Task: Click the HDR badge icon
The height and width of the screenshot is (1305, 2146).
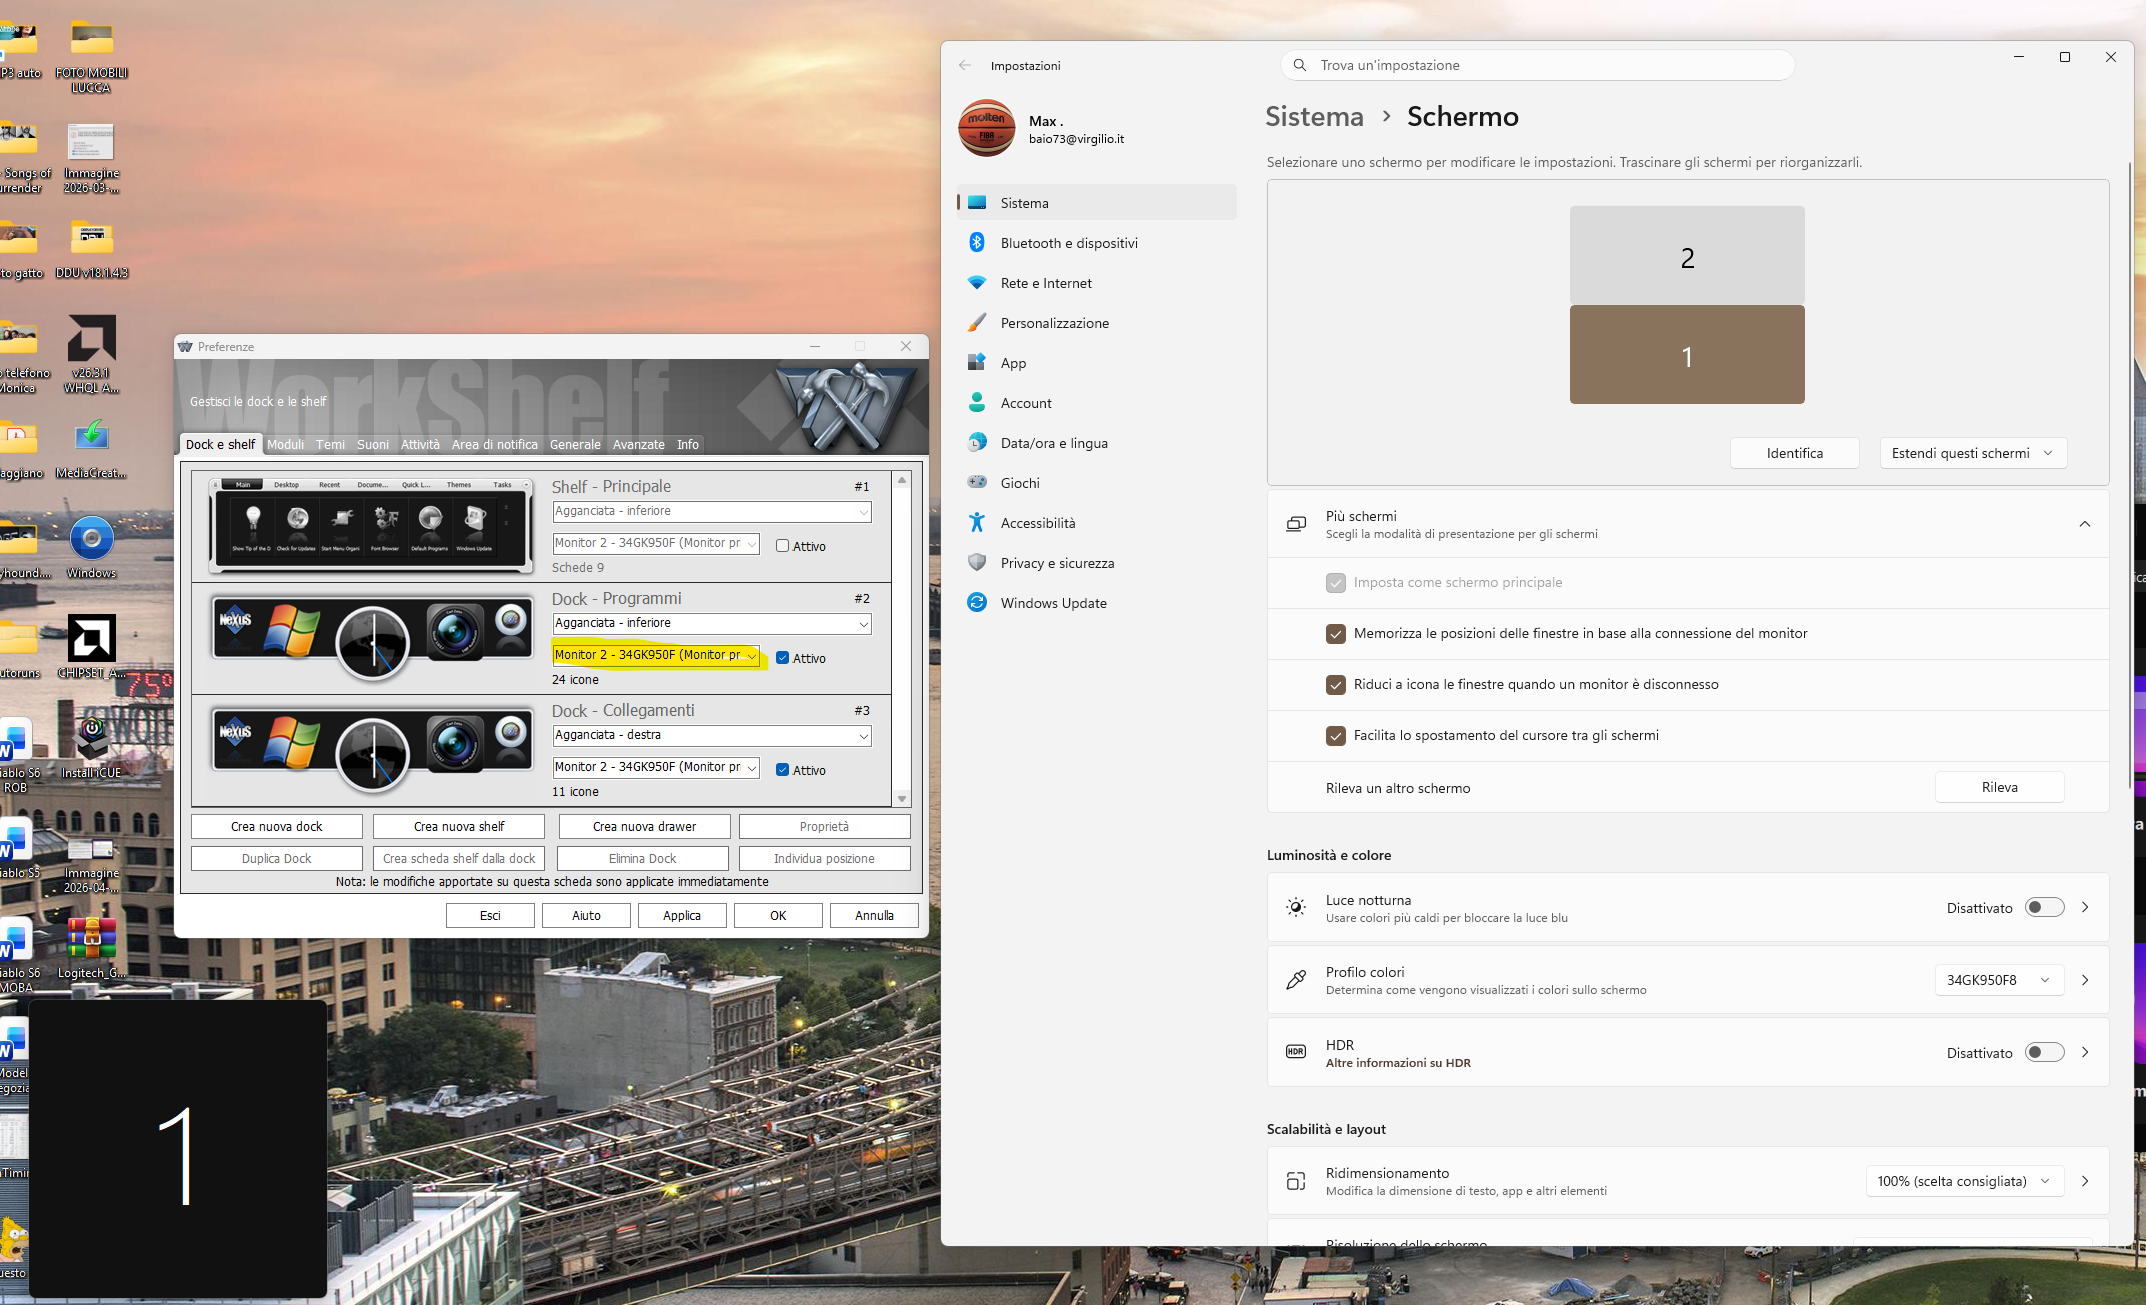Action: [x=1296, y=1052]
